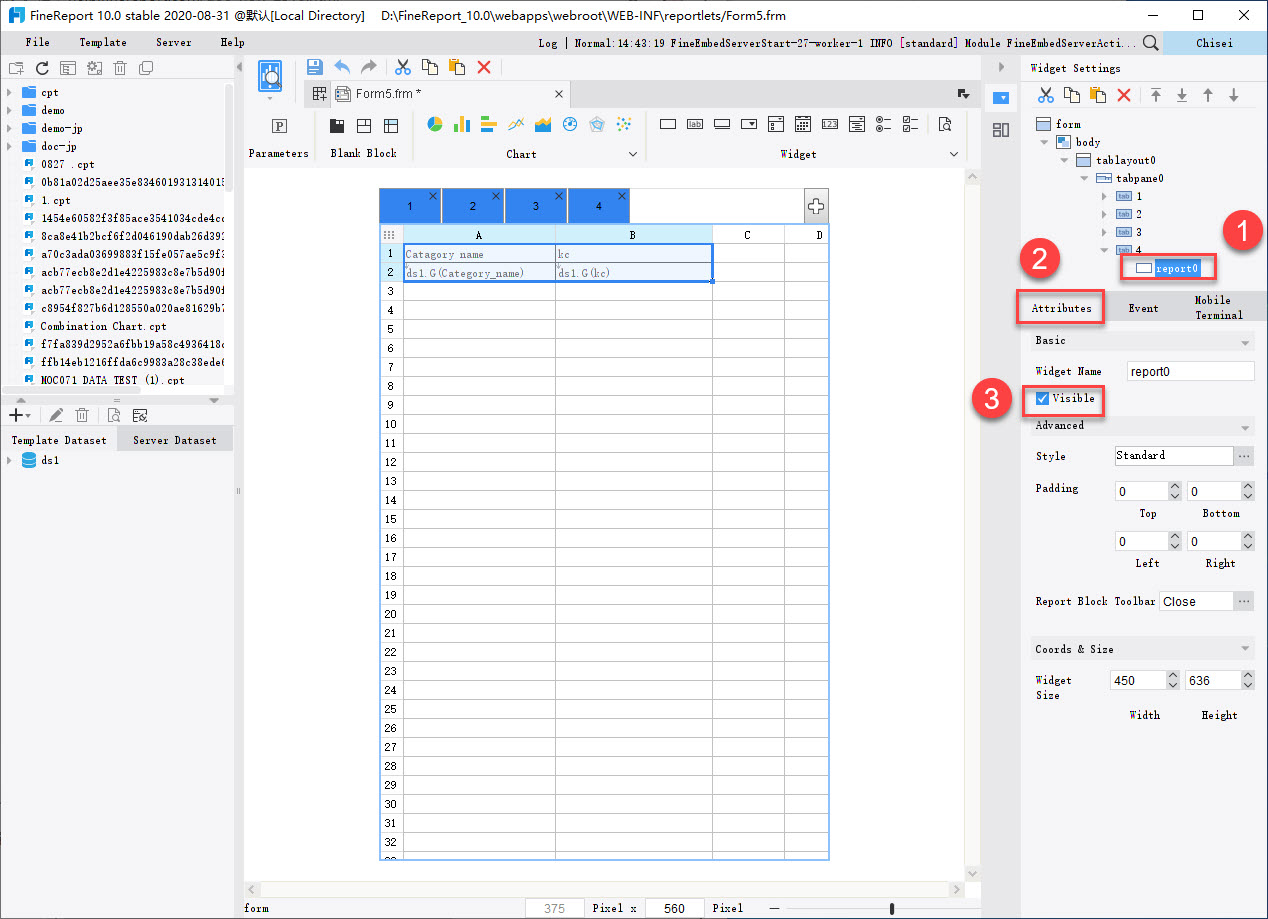Open the search magnifier in menu bar
Screen dimensions: 1268x919
tap(1151, 43)
